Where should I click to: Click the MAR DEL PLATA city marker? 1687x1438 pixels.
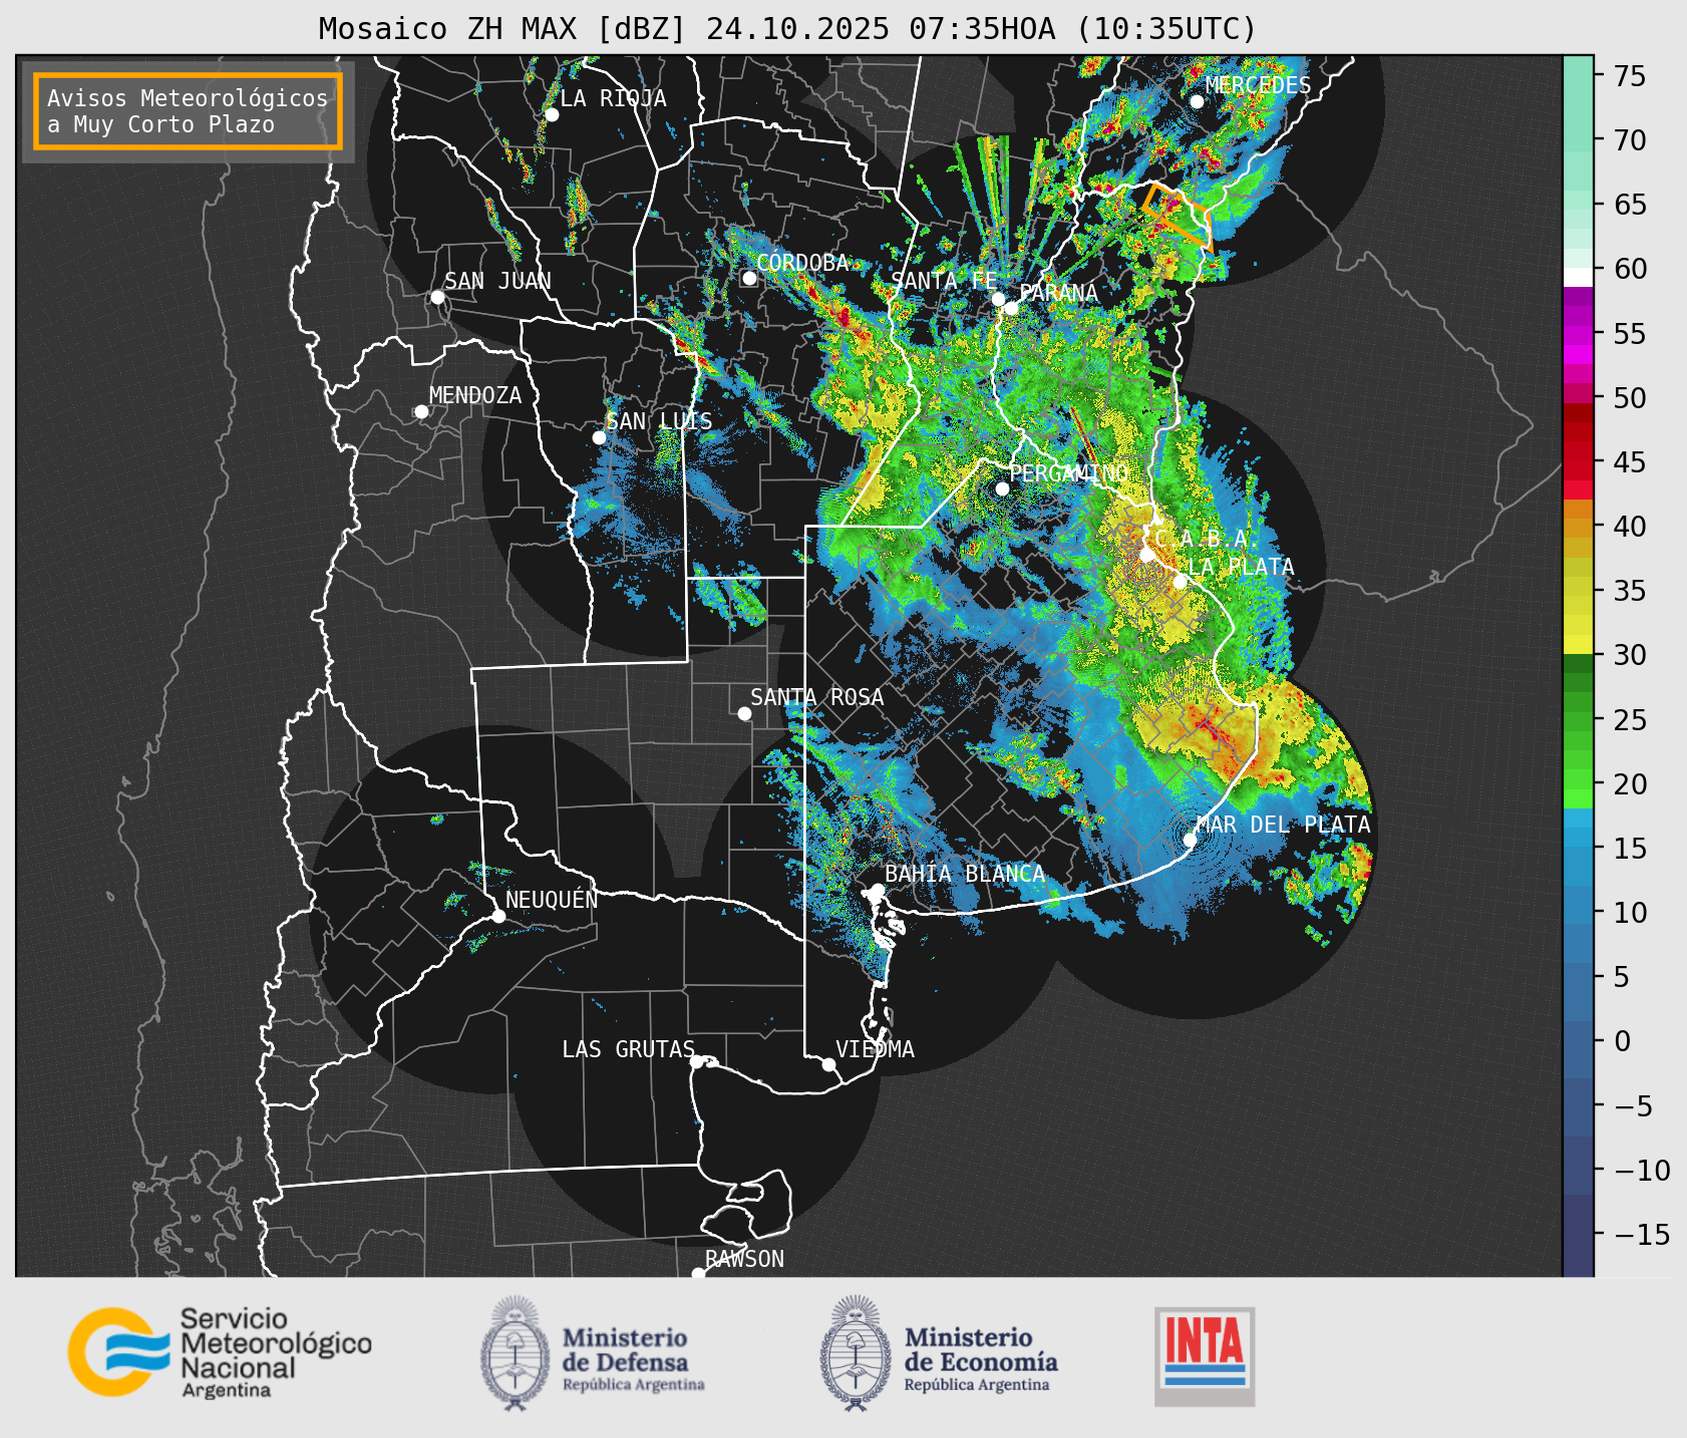coord(1190,839)
